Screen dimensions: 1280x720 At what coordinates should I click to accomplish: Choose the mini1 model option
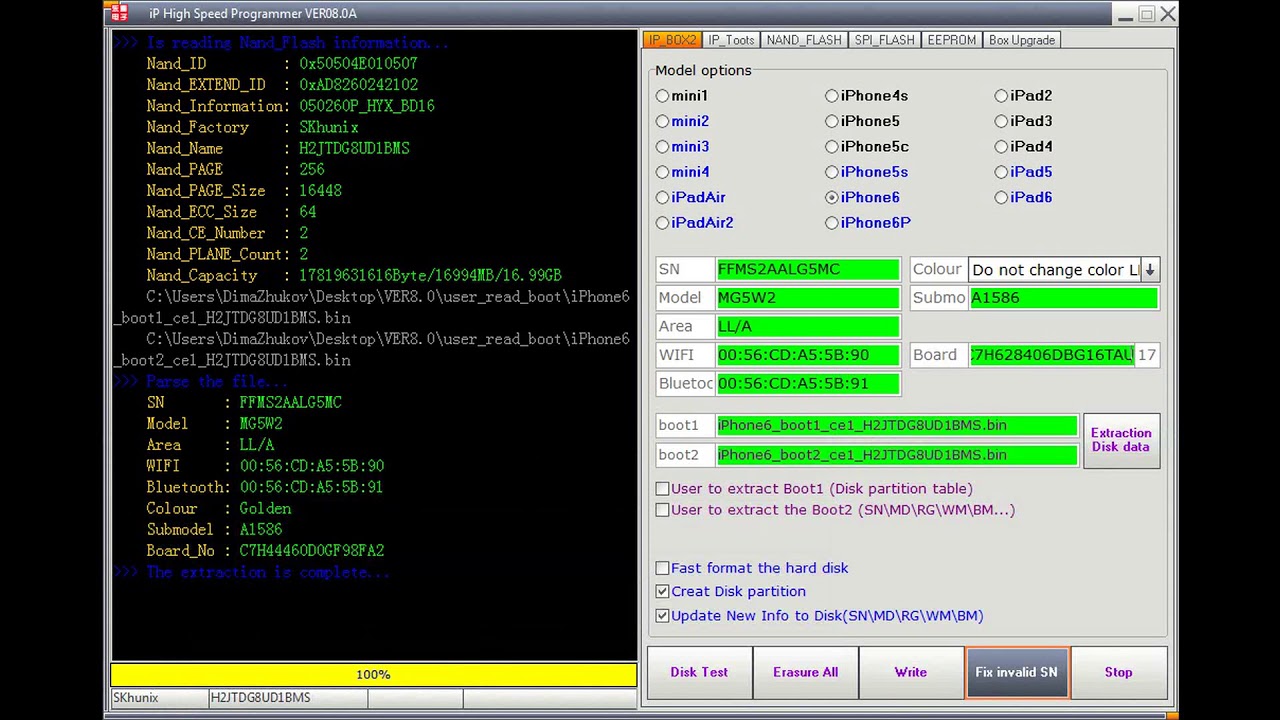(662, 96)
